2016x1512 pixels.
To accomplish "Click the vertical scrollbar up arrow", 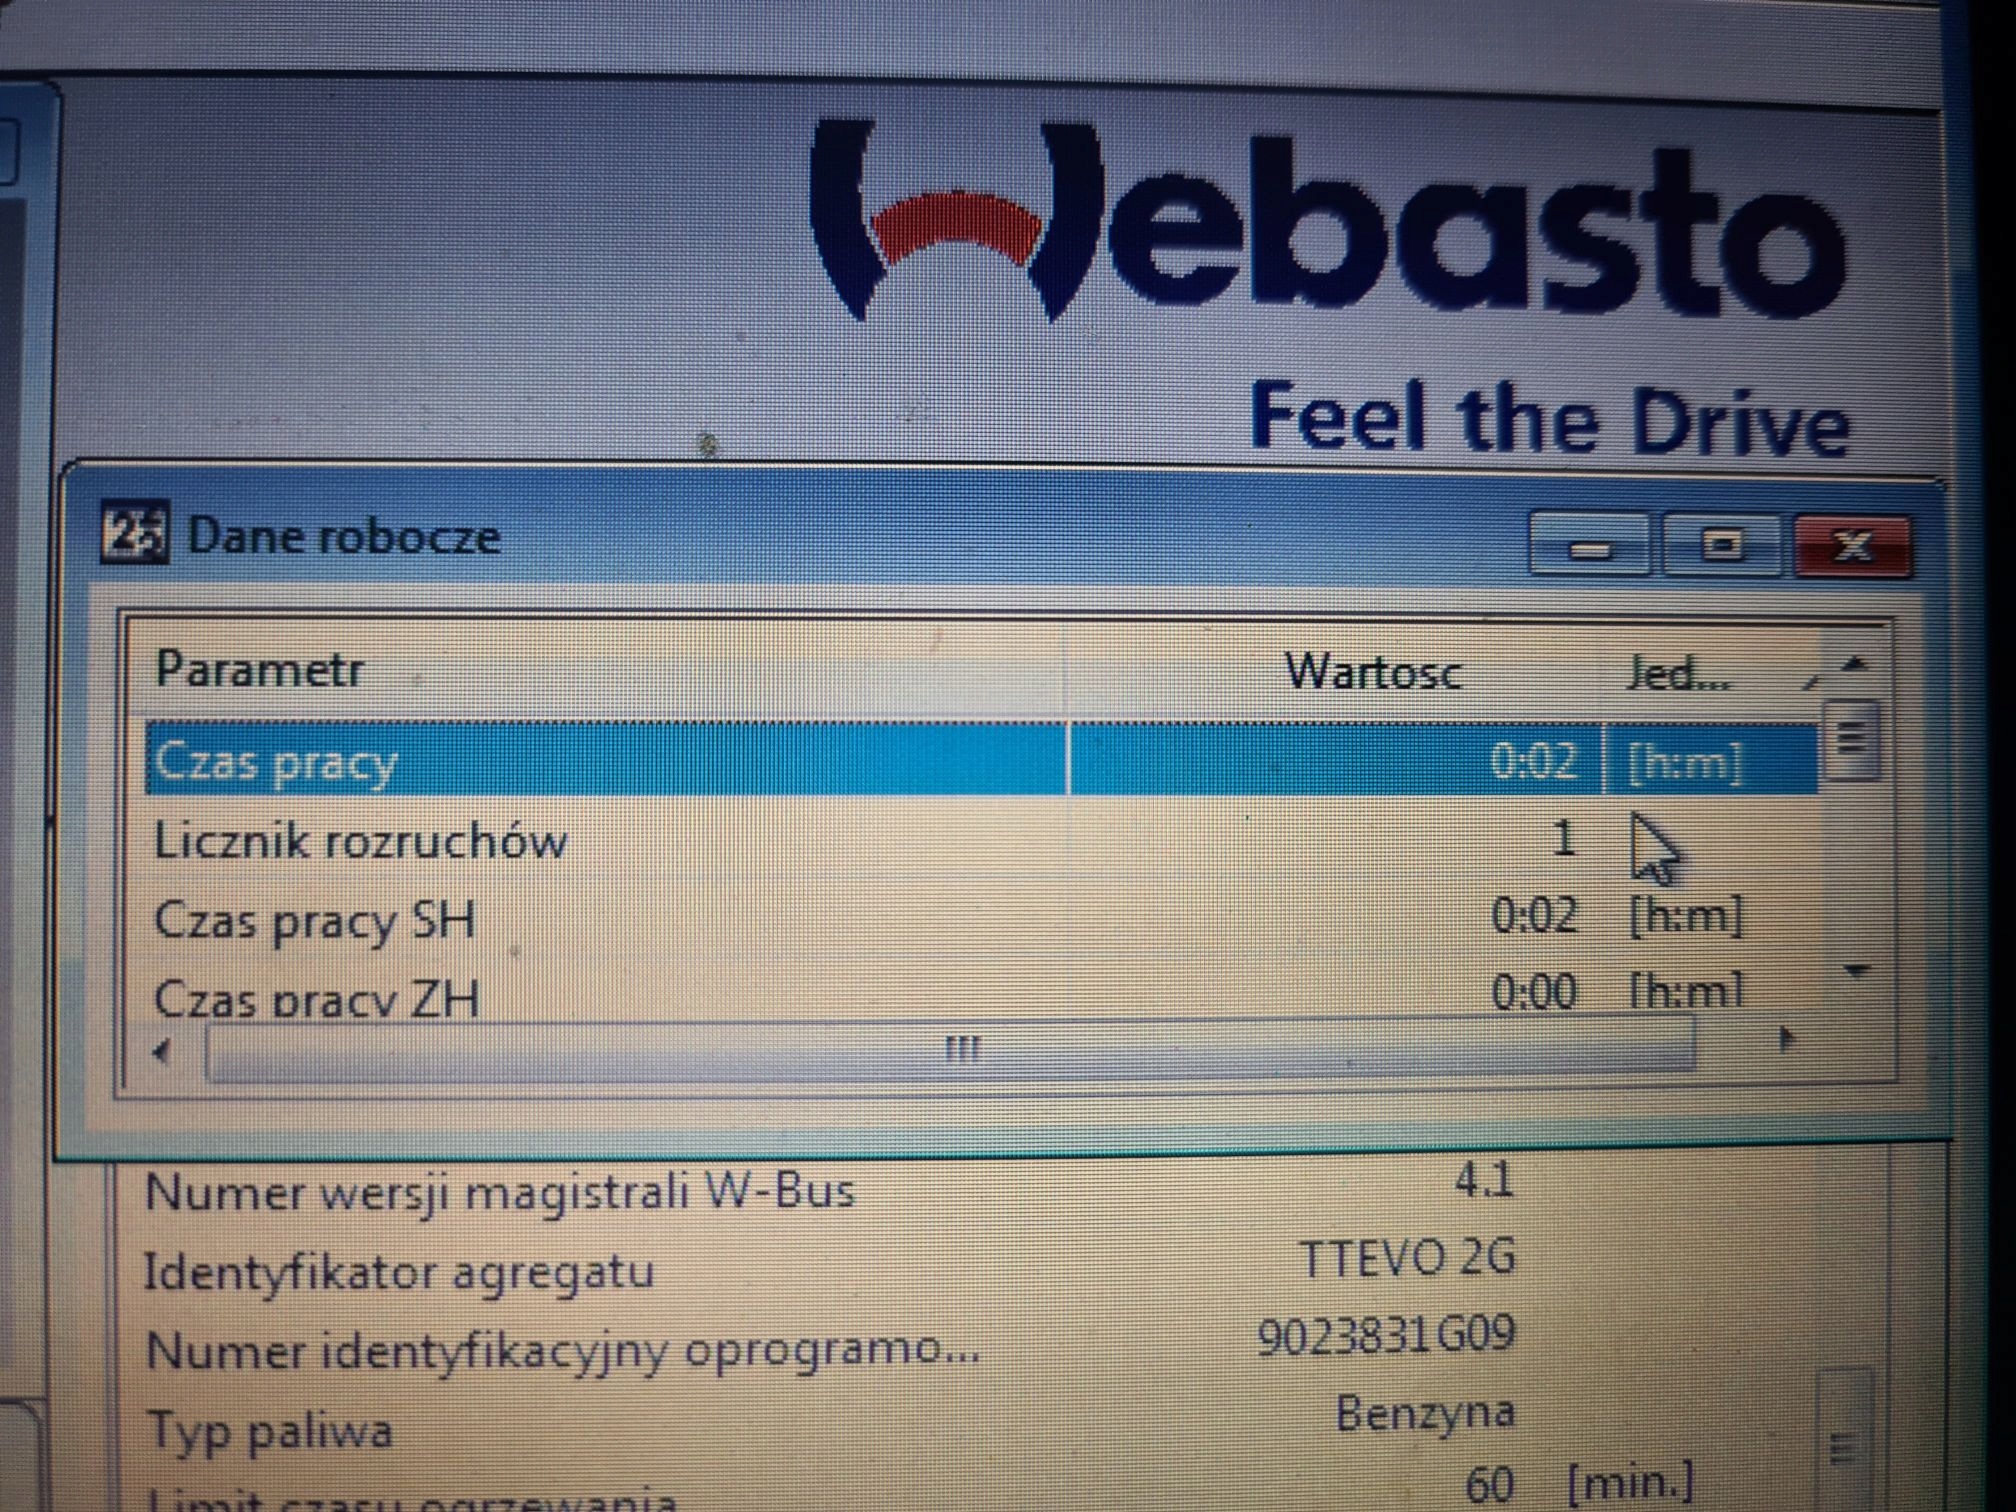I will (1856, 664).
